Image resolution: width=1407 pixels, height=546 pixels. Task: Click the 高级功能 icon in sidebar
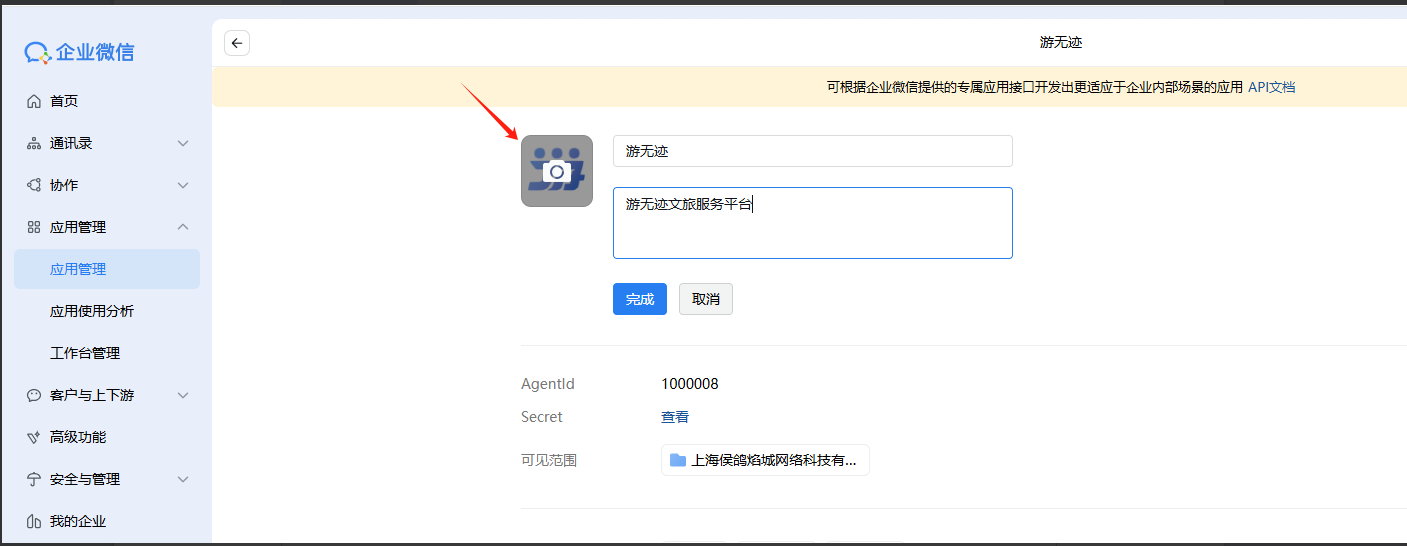34,437
